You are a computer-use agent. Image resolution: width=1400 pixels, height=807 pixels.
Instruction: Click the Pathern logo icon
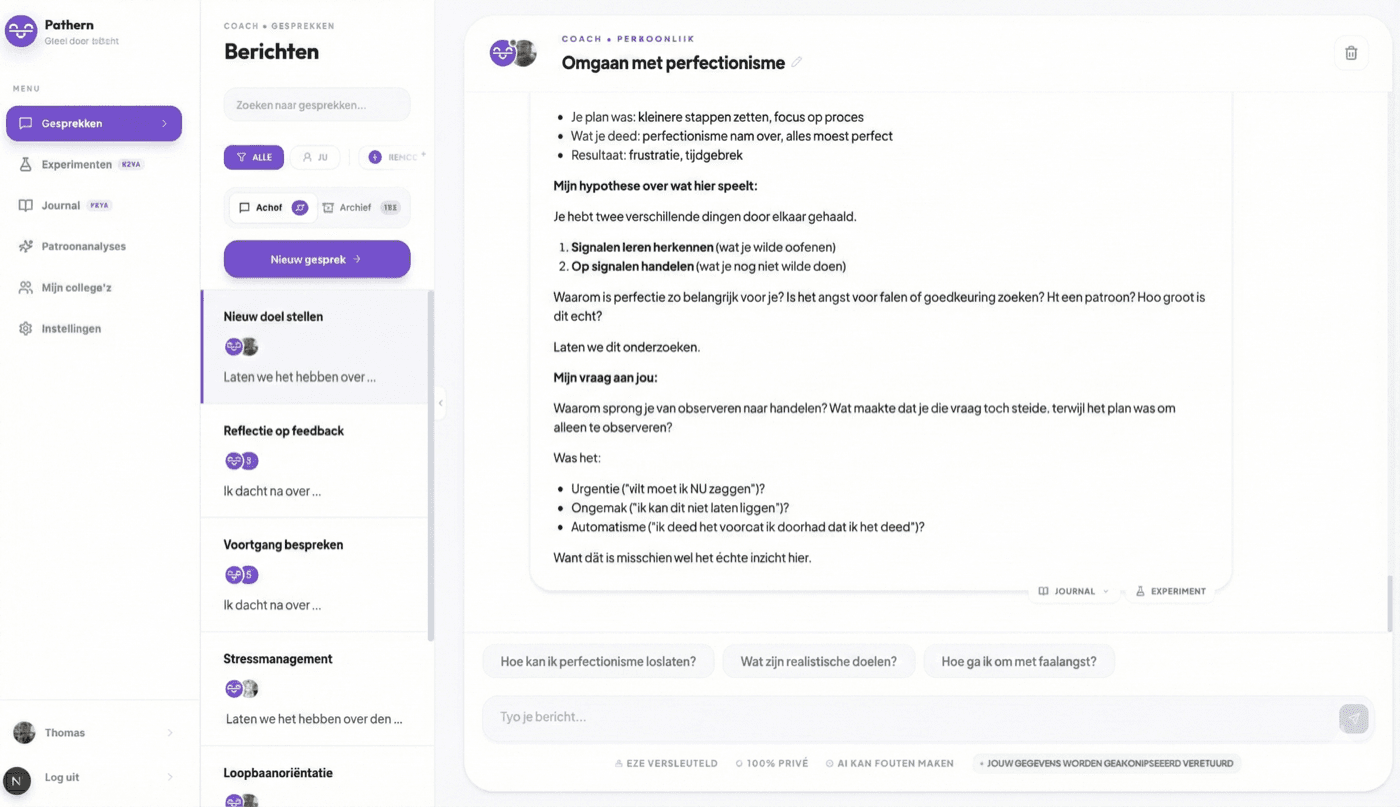(20, 30)
